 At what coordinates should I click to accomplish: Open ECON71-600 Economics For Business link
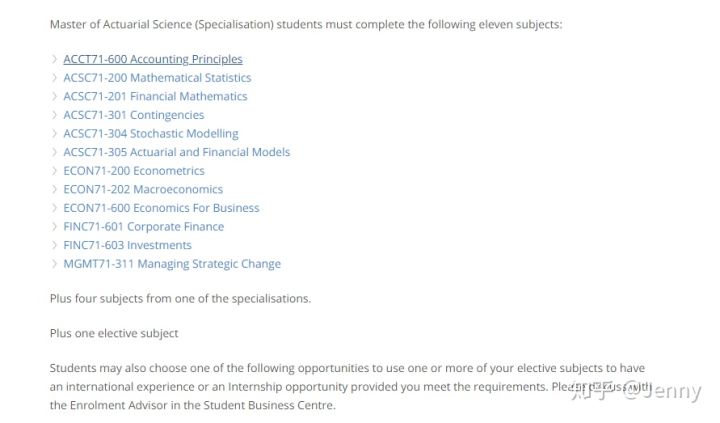(x=161, y=208)
